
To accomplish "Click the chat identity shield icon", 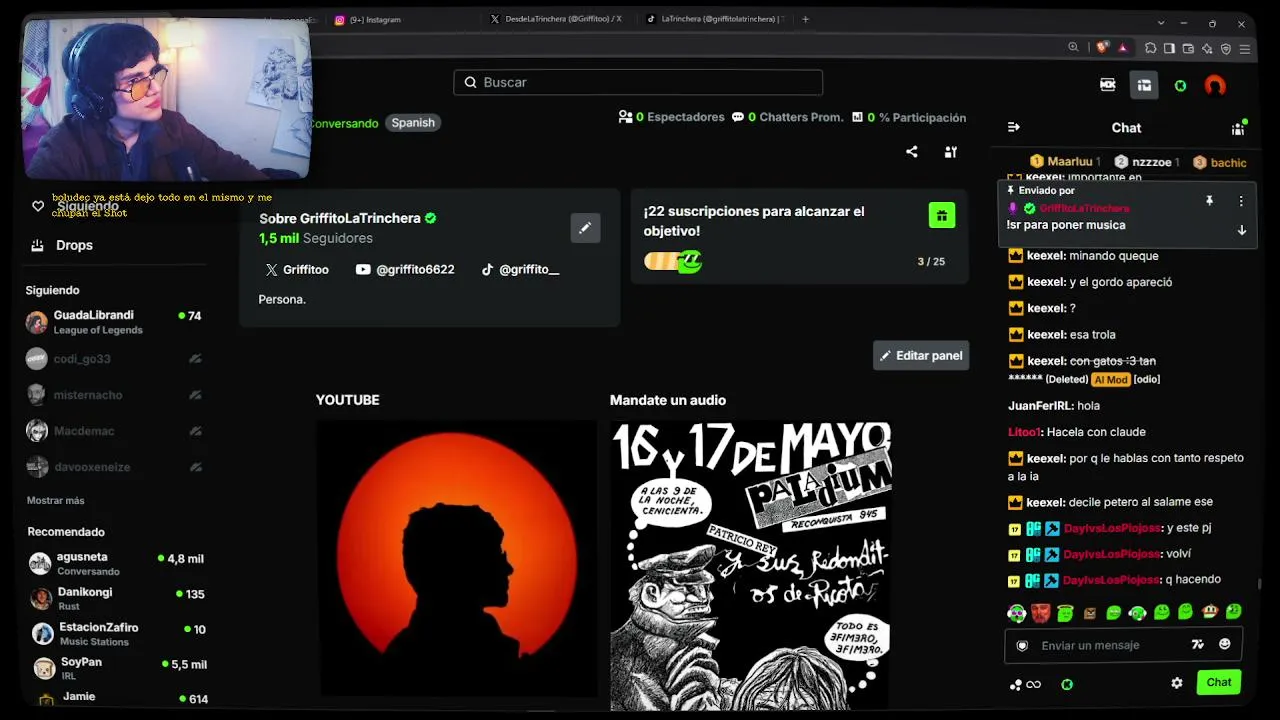I will pos(1022,646).
